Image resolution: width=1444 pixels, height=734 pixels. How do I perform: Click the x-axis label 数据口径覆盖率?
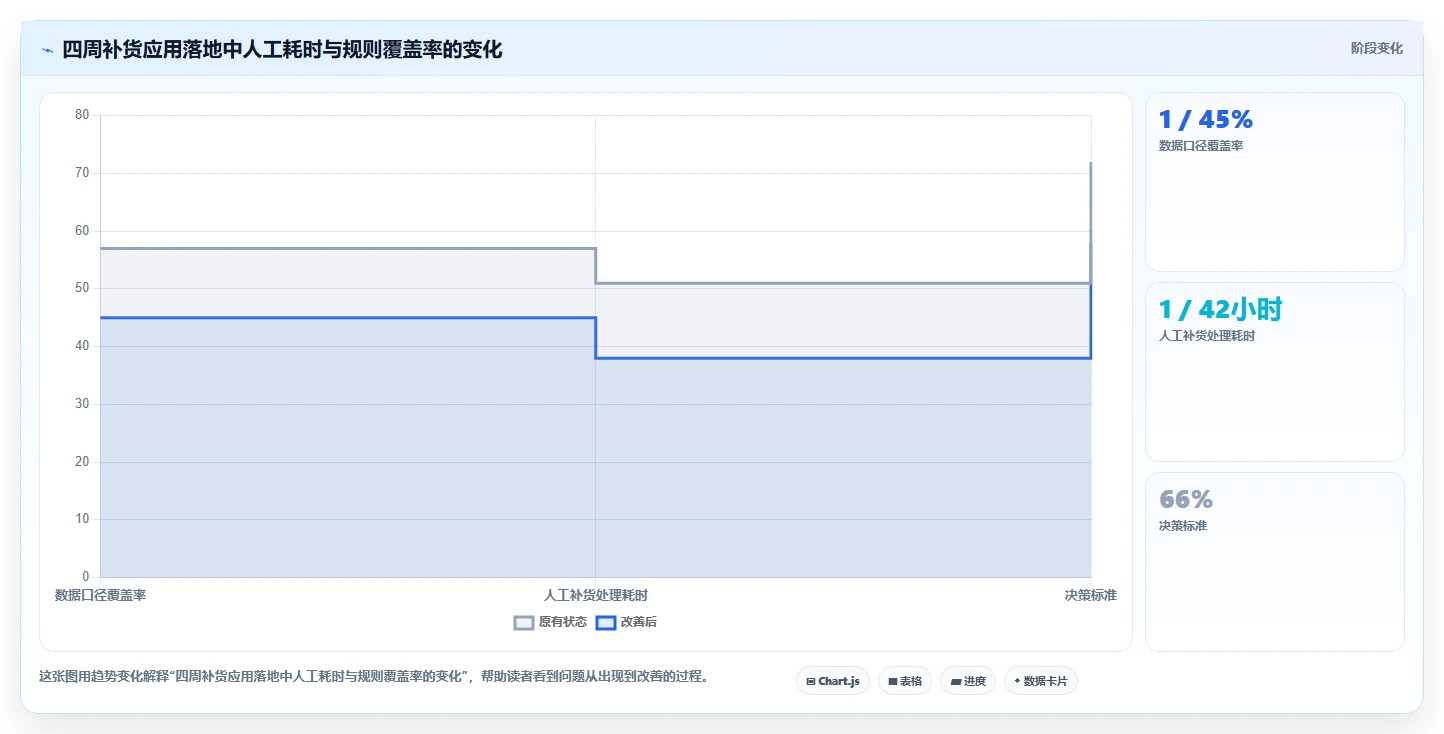(x=100, y=595)
